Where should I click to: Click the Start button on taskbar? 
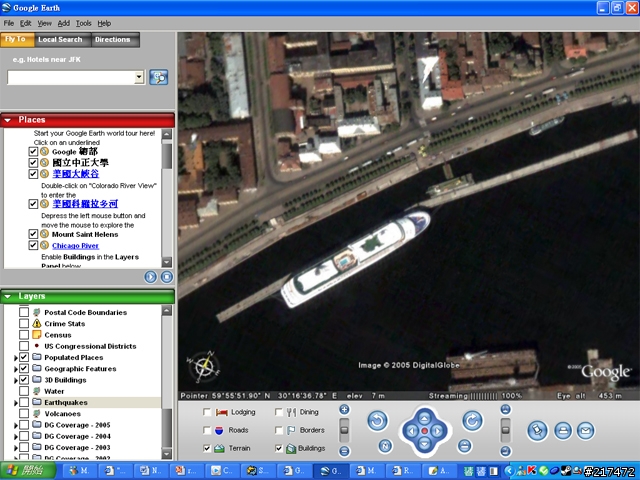[x=28, y=470]
